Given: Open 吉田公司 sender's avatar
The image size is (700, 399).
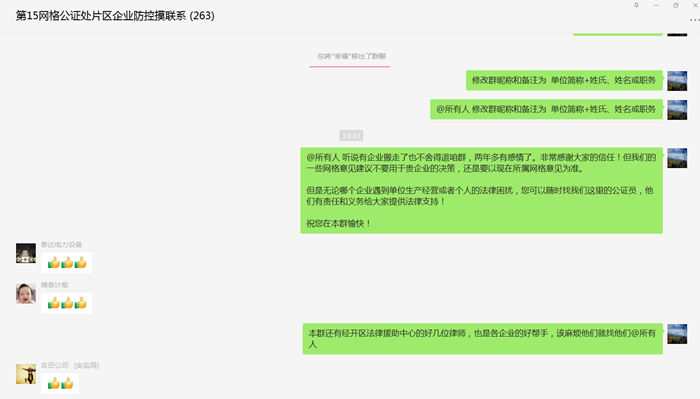Looking at the screenshot, I should (x=26, y=374).
